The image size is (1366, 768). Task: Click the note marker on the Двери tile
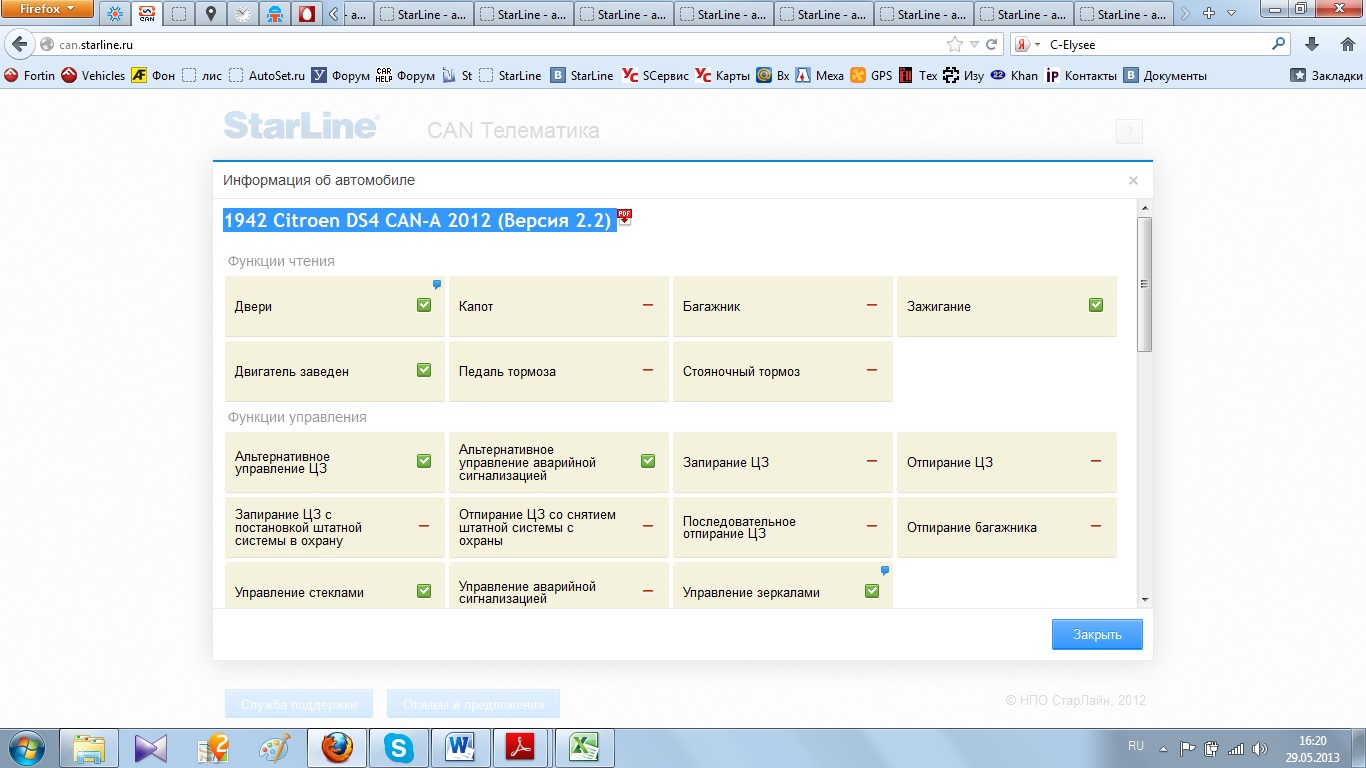click(x=437, y=285)
